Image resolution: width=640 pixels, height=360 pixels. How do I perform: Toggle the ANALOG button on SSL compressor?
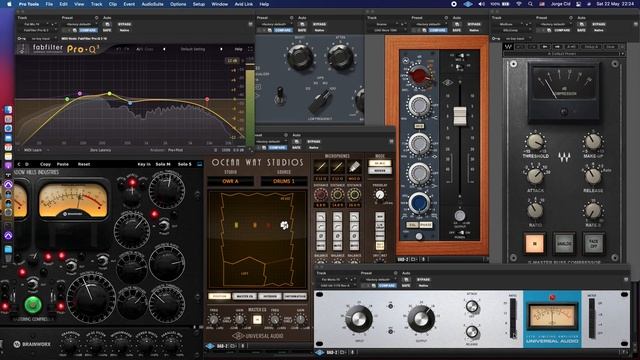coord(564,244)
